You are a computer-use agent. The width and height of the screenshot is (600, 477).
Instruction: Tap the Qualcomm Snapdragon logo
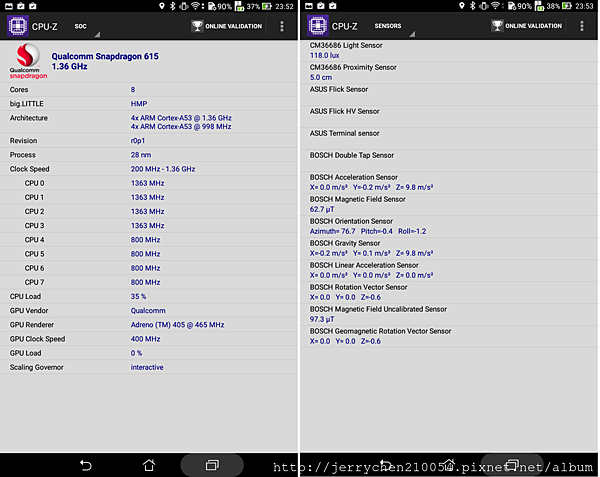(28, 61)
